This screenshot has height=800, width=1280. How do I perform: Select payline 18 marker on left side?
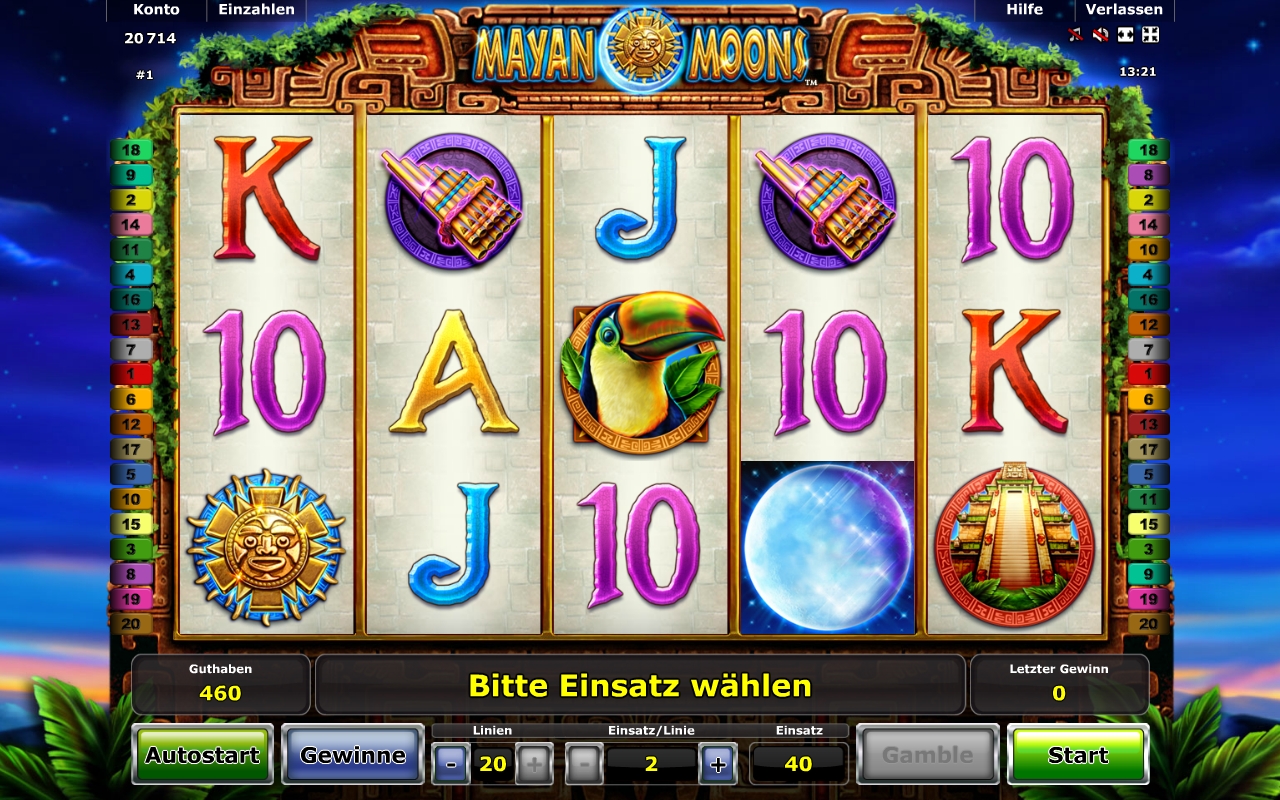(132, 150)
